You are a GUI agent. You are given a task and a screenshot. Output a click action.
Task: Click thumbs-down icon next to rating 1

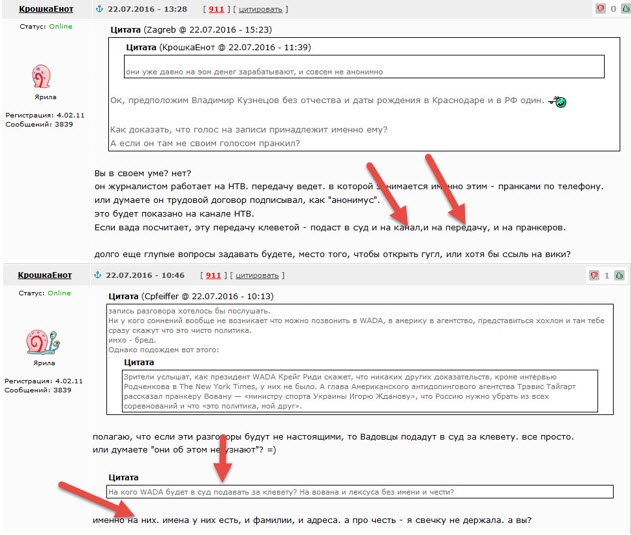[x=594, y=275]
